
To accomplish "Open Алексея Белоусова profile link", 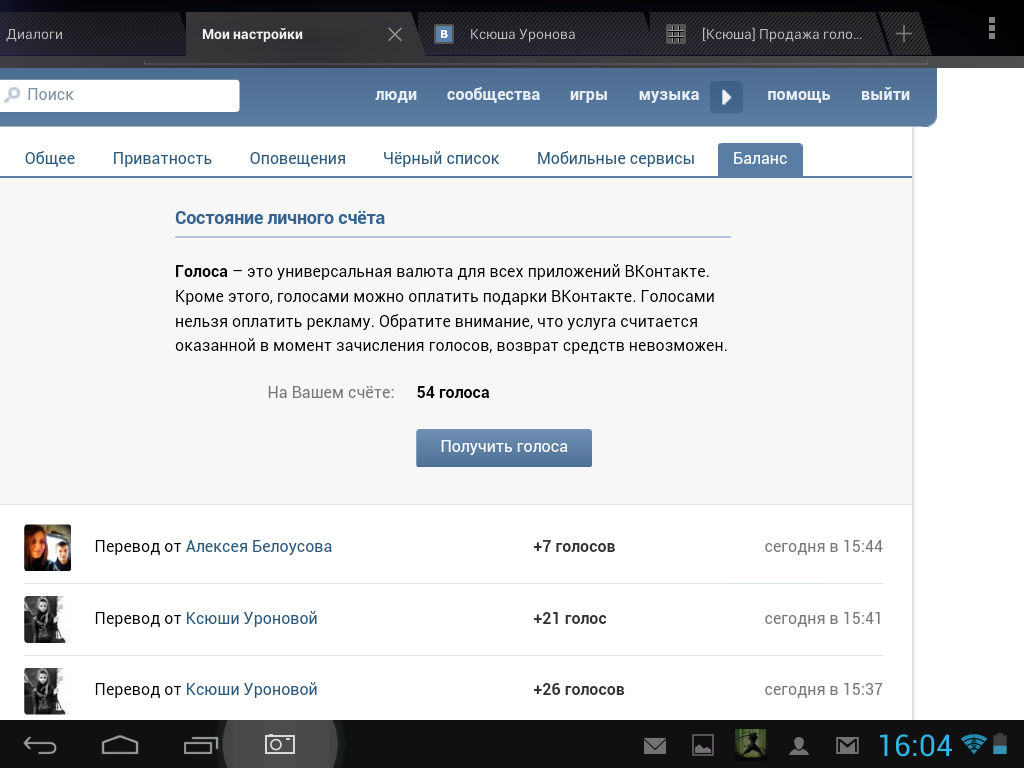I will point(259,547).
